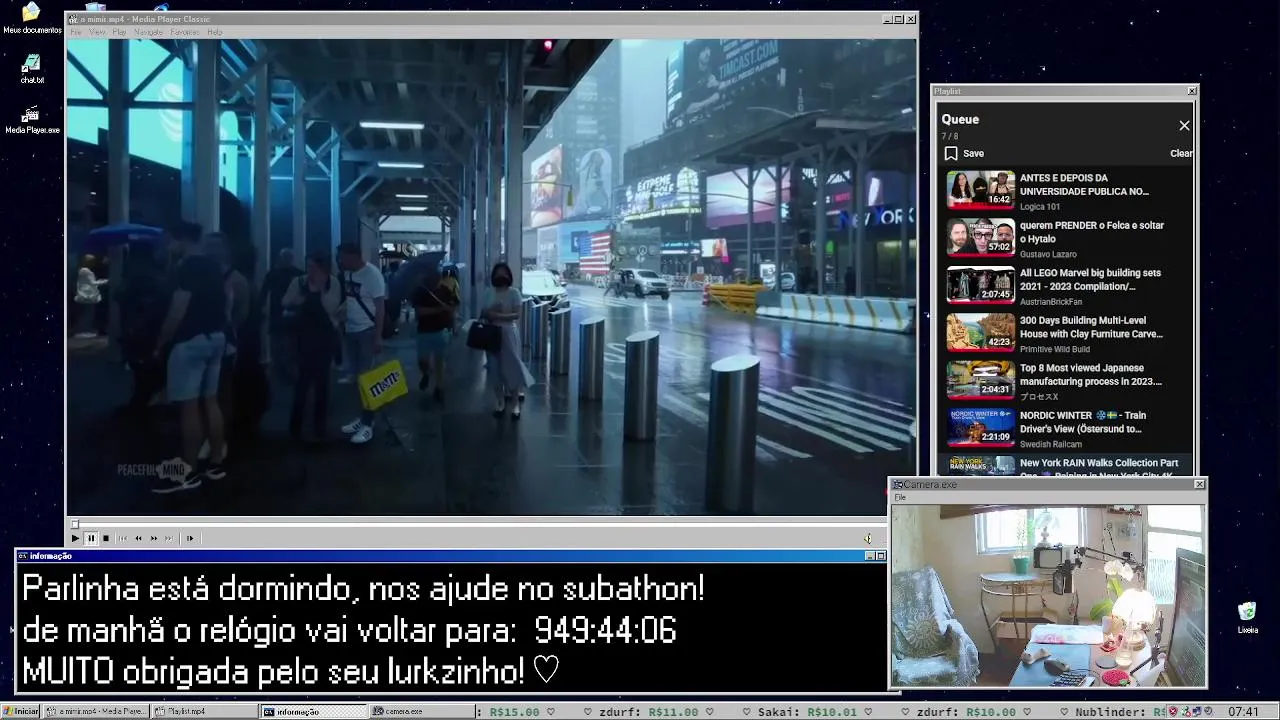Switch to informação taskbar item
This screenshot has width=1280, height=720.
pos(313,711)
